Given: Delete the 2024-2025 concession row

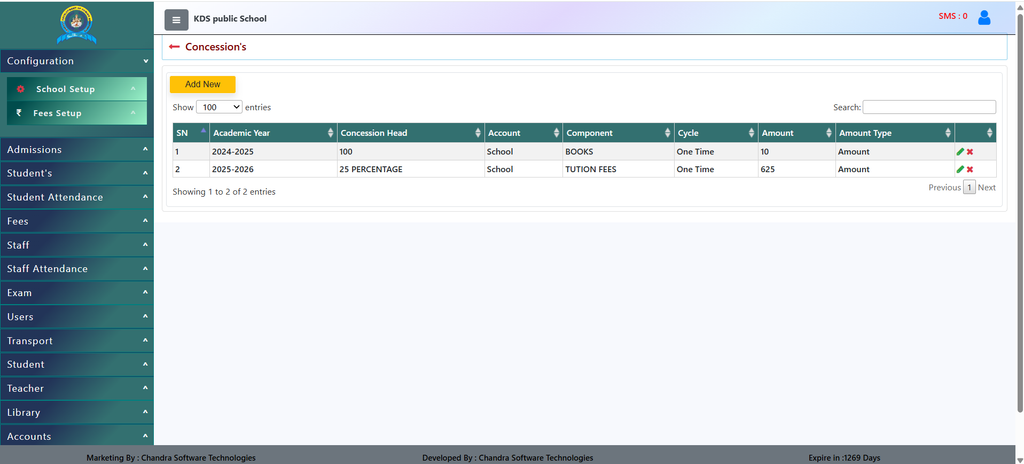Looking at the screenshot, I should click(970, 152).
